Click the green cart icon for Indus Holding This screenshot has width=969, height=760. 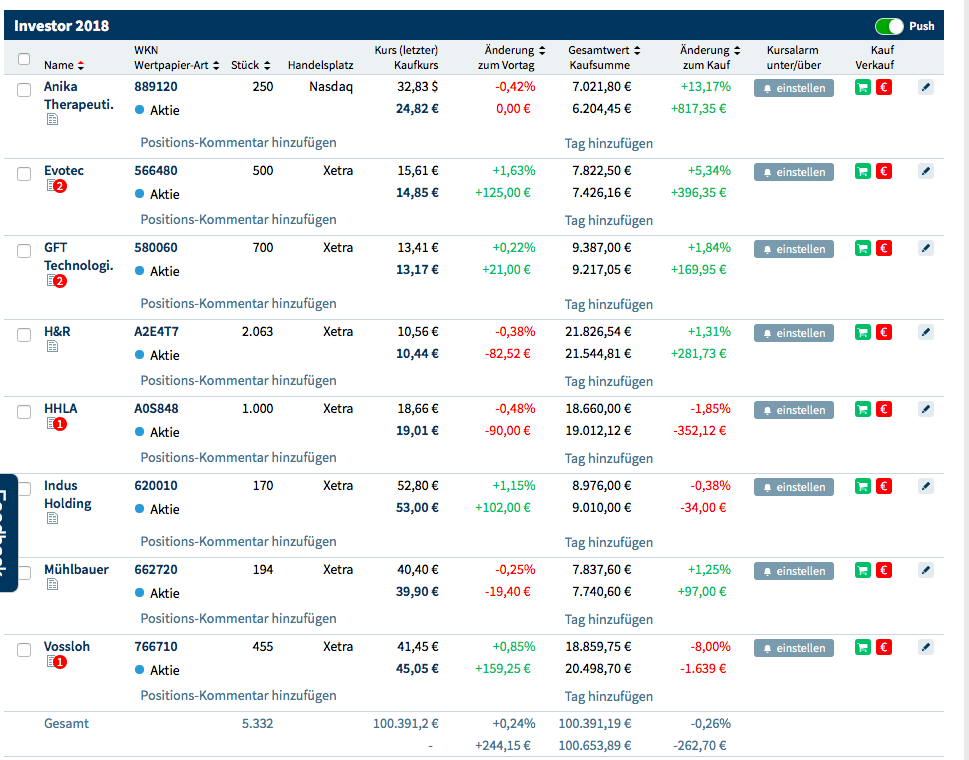pyautogui.click(x=863, y=486)
